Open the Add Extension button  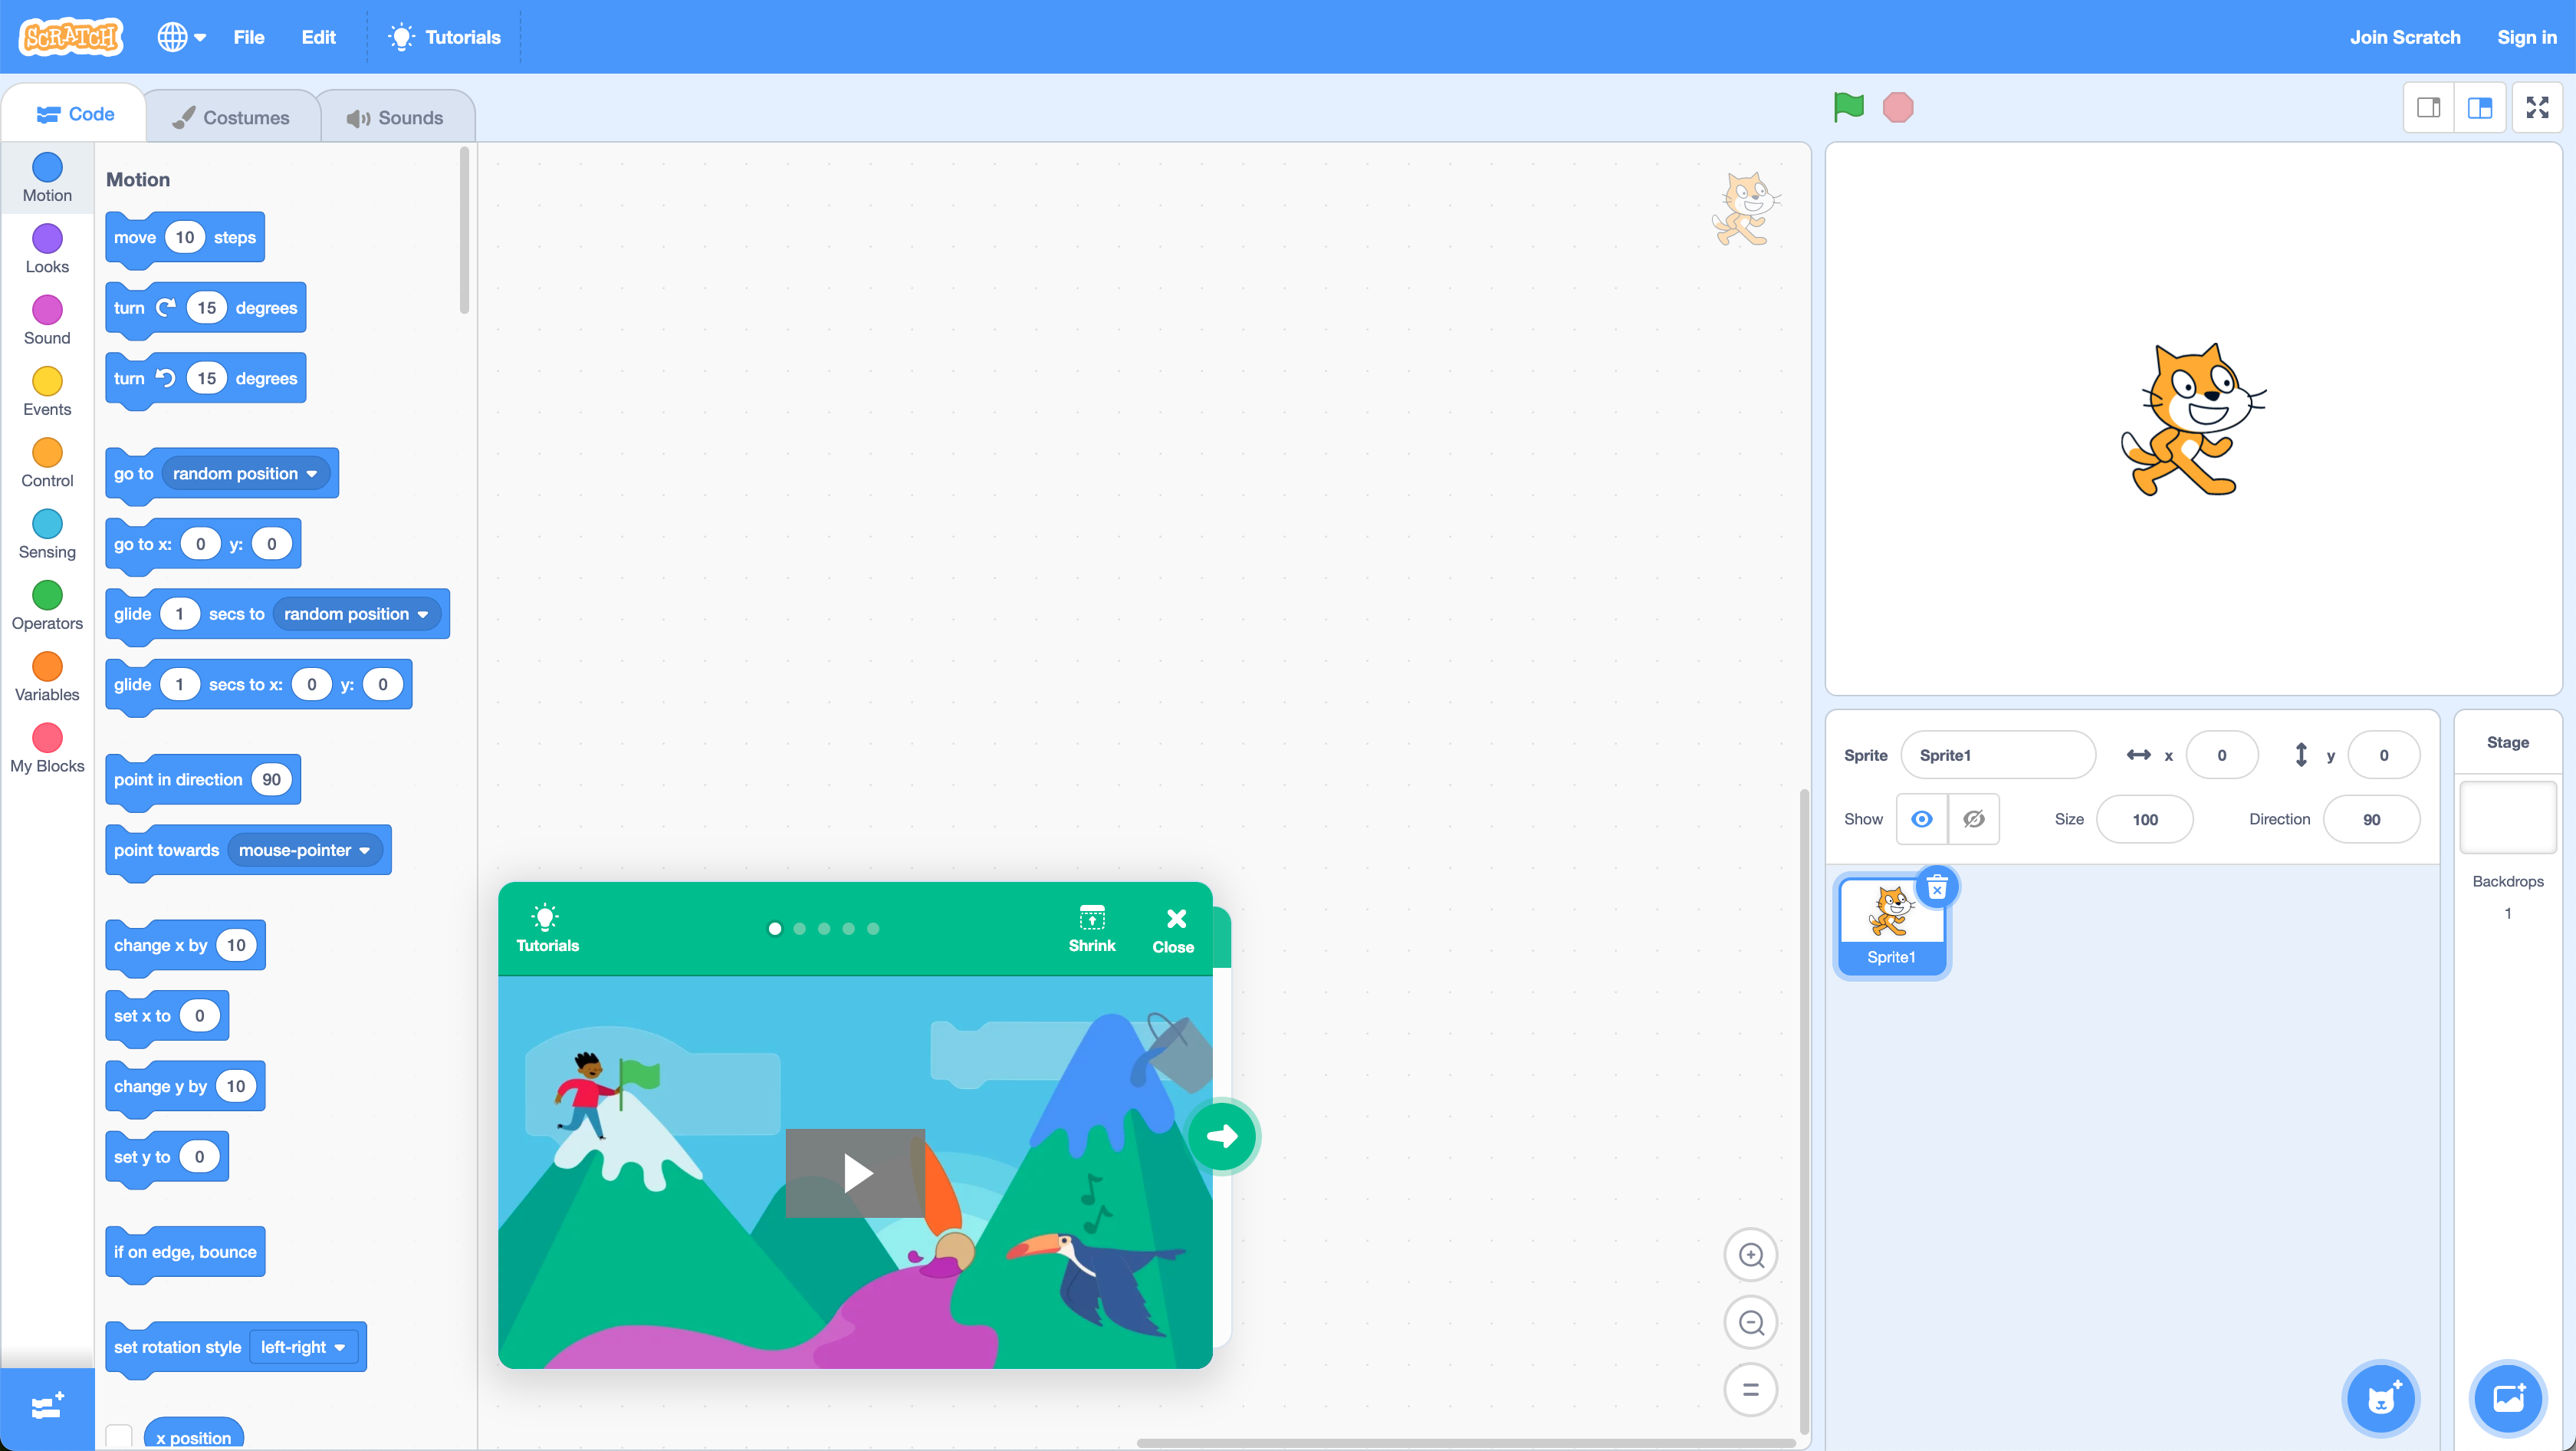coord(47,1407)
